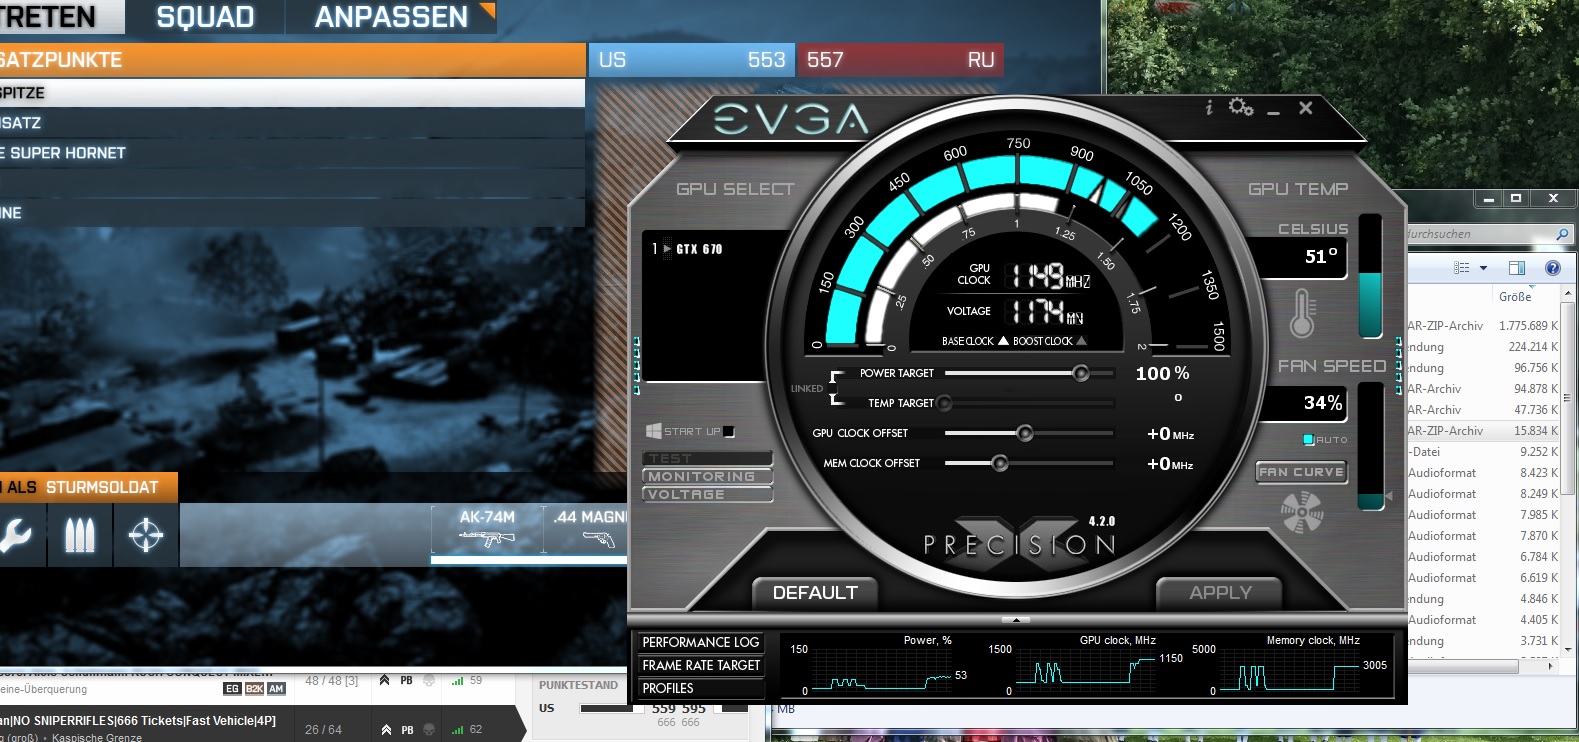1579x742 pixels.
Task: Open EVGA Precision settings gears icon
Action: pyautogui.click(x=1241, y=106)
